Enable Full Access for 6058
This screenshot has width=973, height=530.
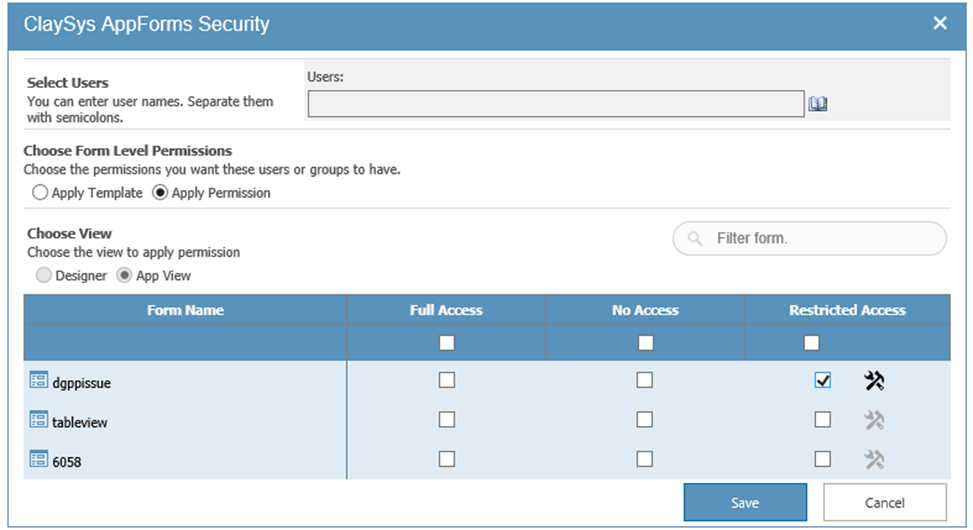(x=447, y=459)
